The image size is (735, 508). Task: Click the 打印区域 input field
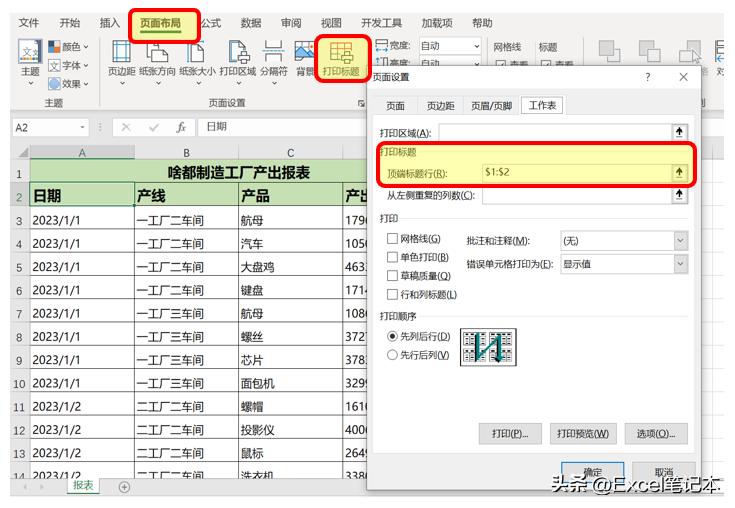coord(555,132)
